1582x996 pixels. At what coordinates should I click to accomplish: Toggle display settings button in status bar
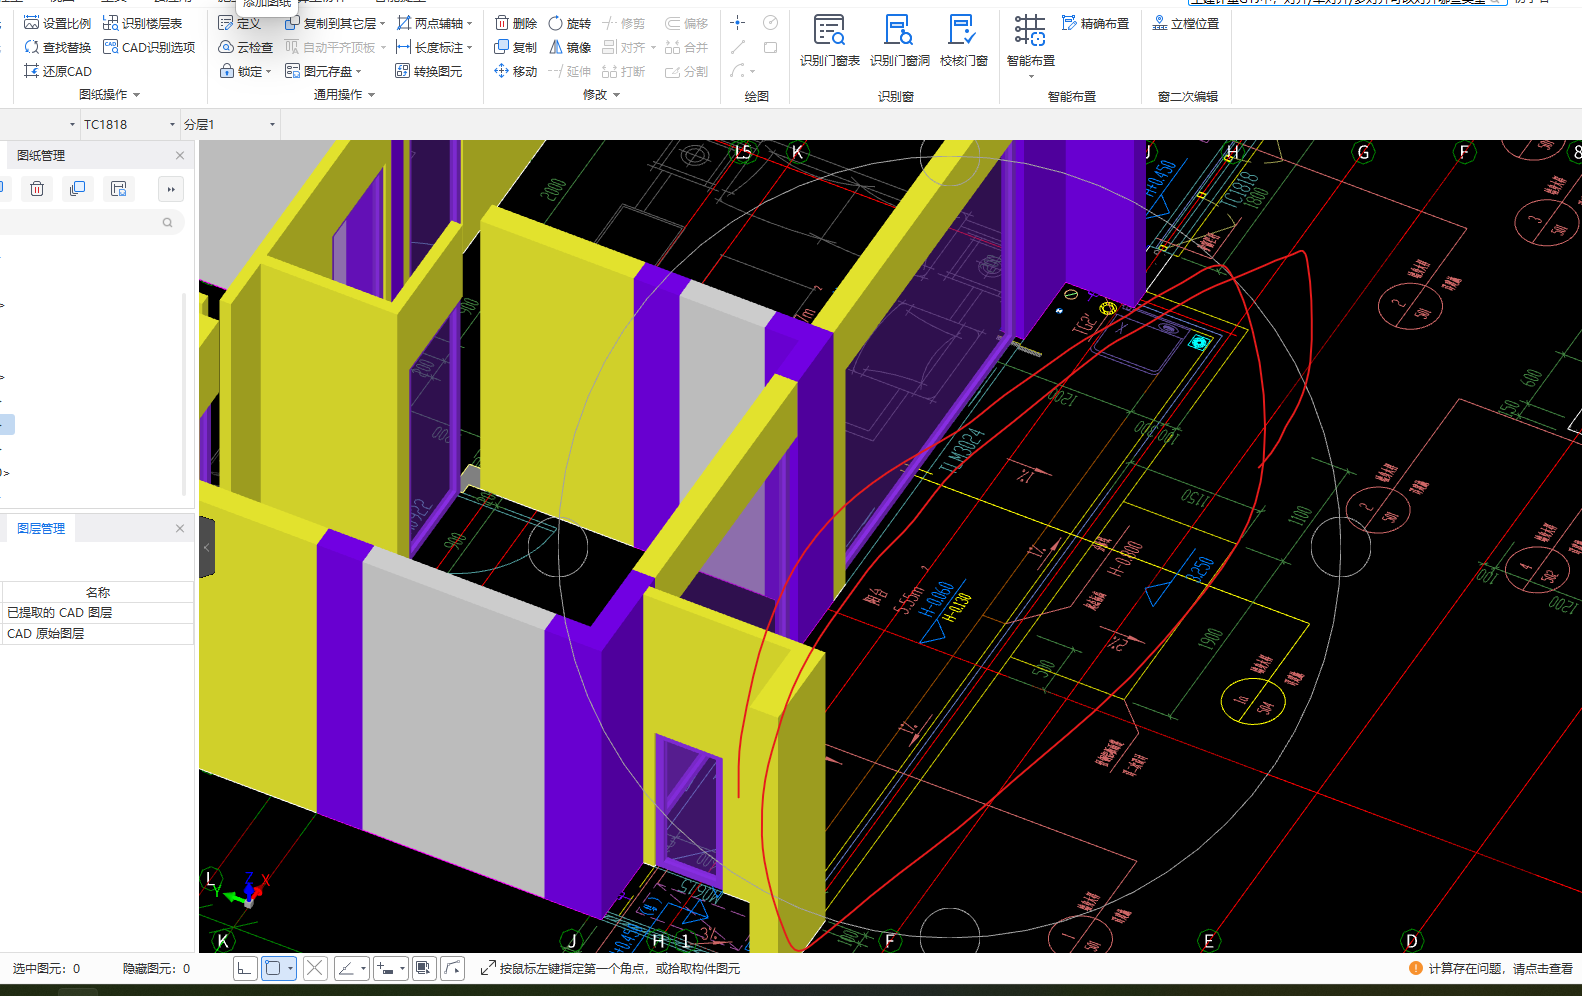pos(423,968)
